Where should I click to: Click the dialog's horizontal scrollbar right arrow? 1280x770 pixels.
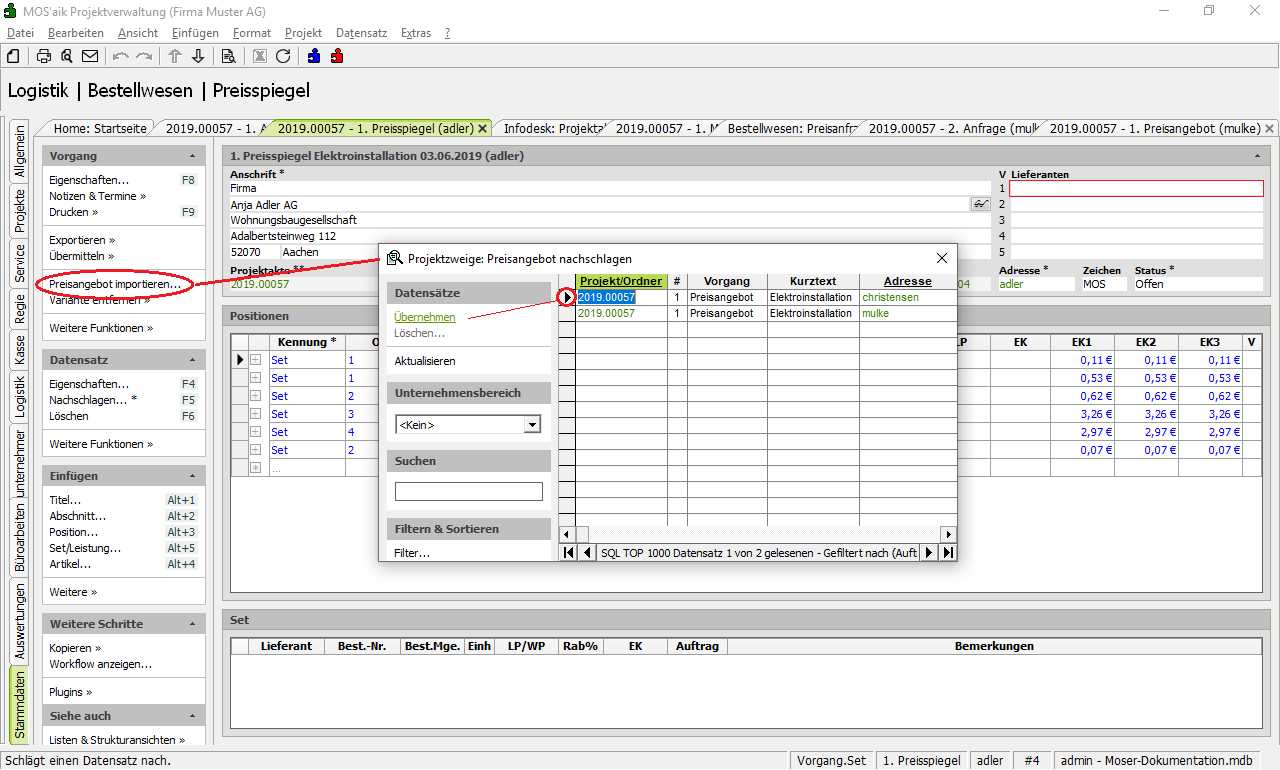[949, 534]
